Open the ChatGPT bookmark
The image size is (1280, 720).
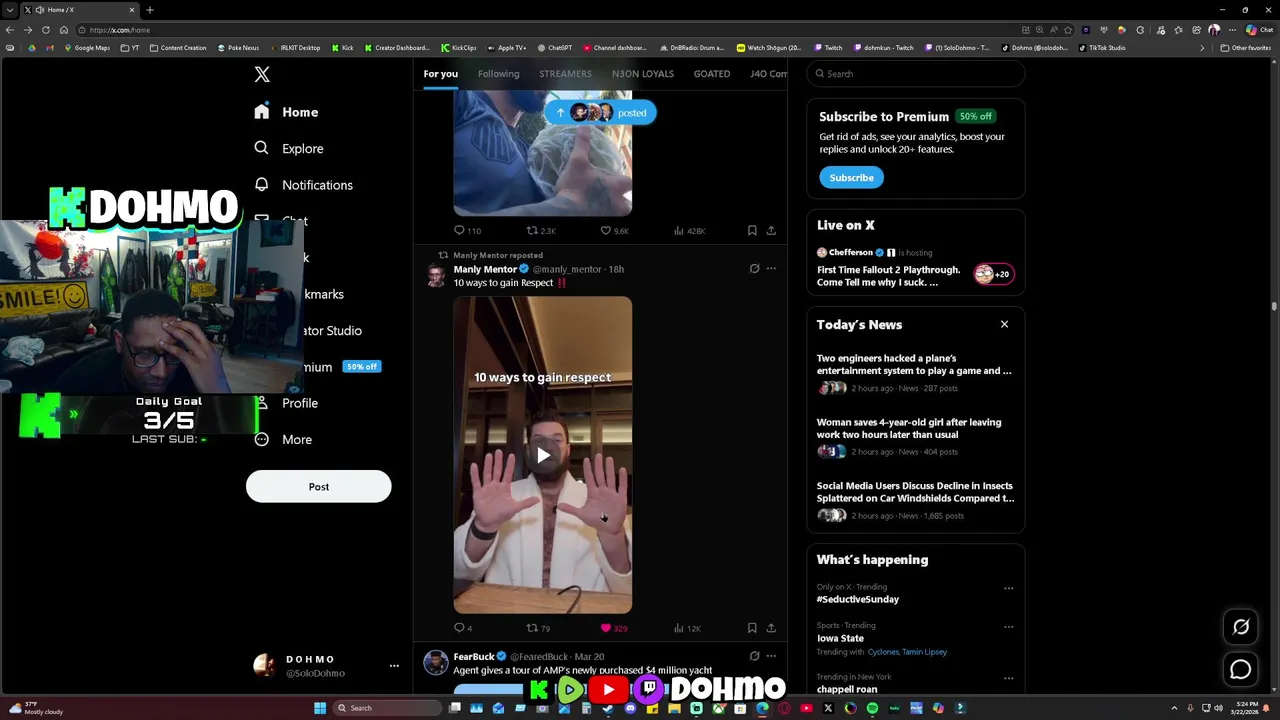[x=556, y=48]
